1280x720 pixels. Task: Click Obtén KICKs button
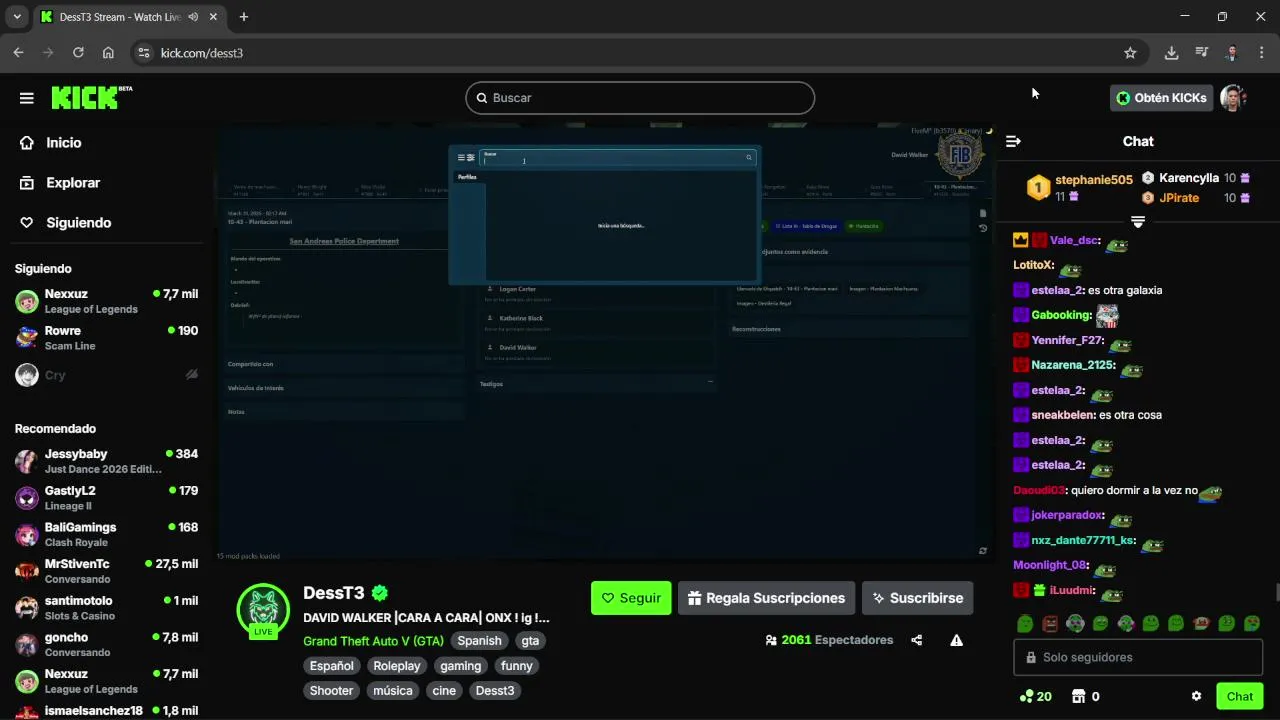coord(1161,98)
